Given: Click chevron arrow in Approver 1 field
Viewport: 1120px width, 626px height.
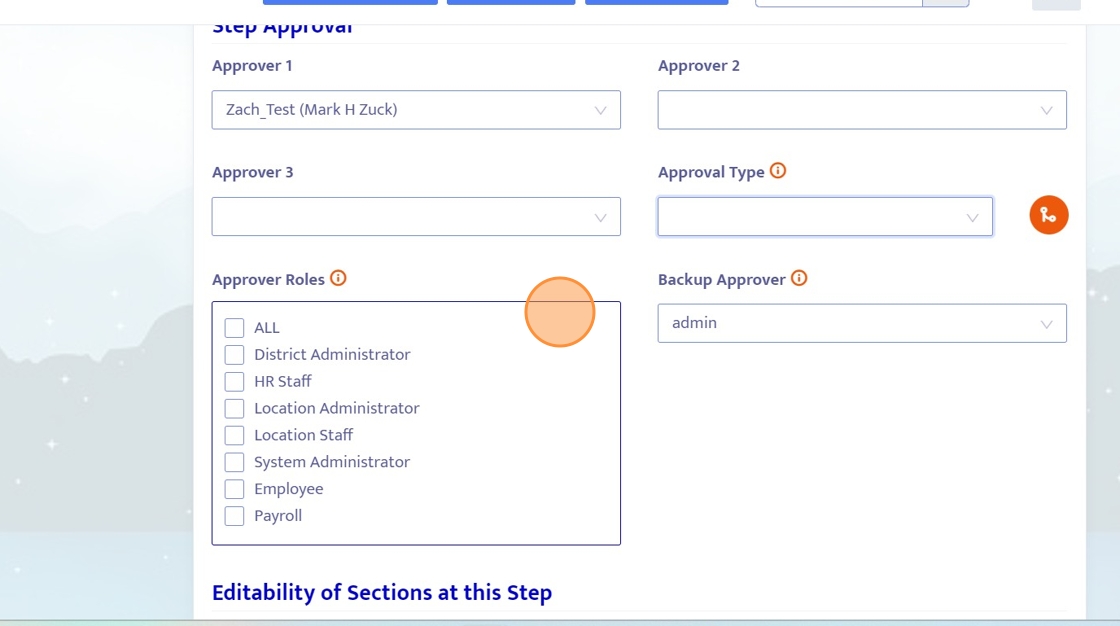Looking at the screenshot, I should pos(601,110).
